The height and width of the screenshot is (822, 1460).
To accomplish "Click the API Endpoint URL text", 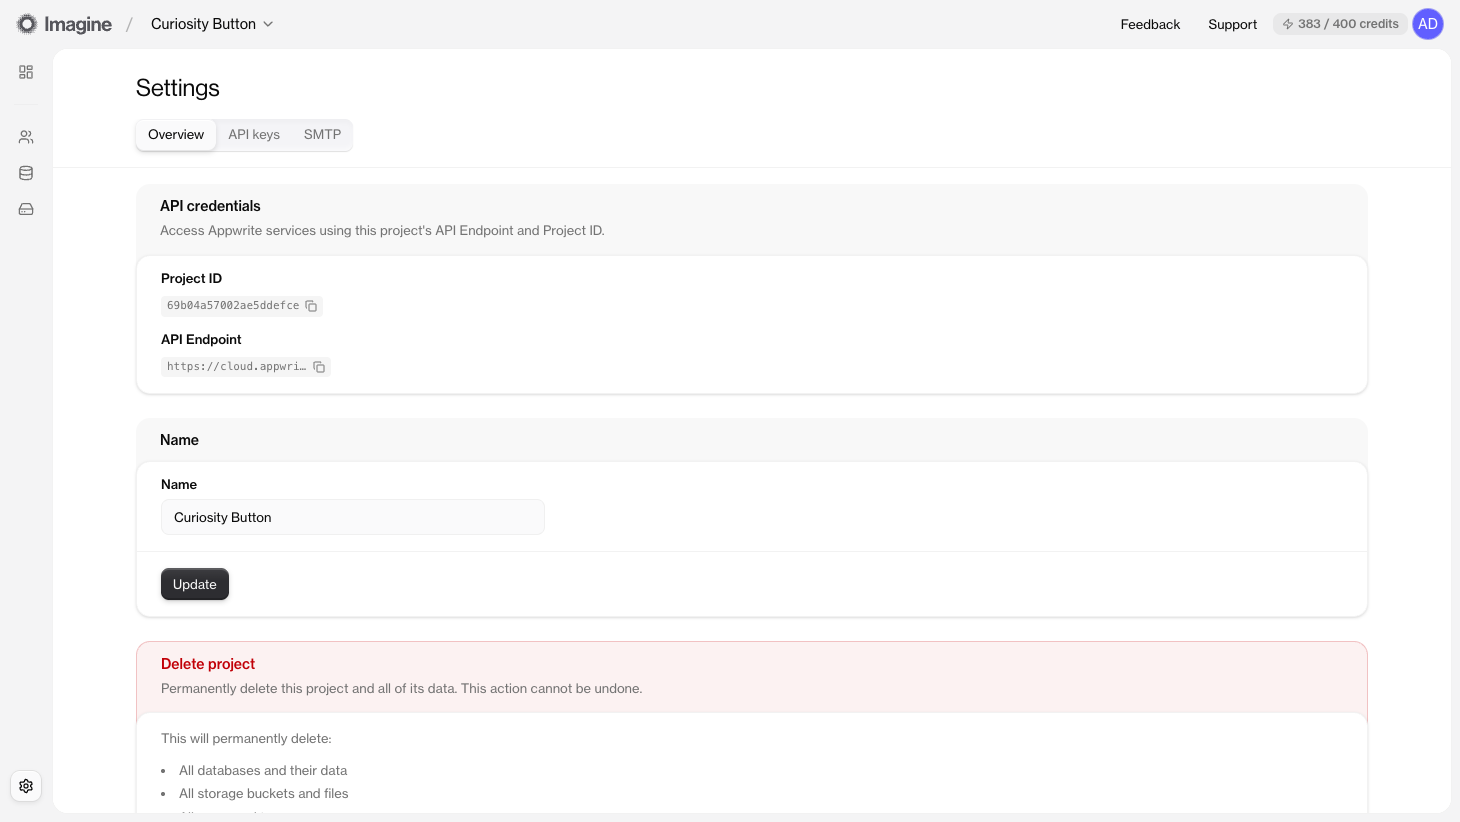I will [x=236, y=367].
